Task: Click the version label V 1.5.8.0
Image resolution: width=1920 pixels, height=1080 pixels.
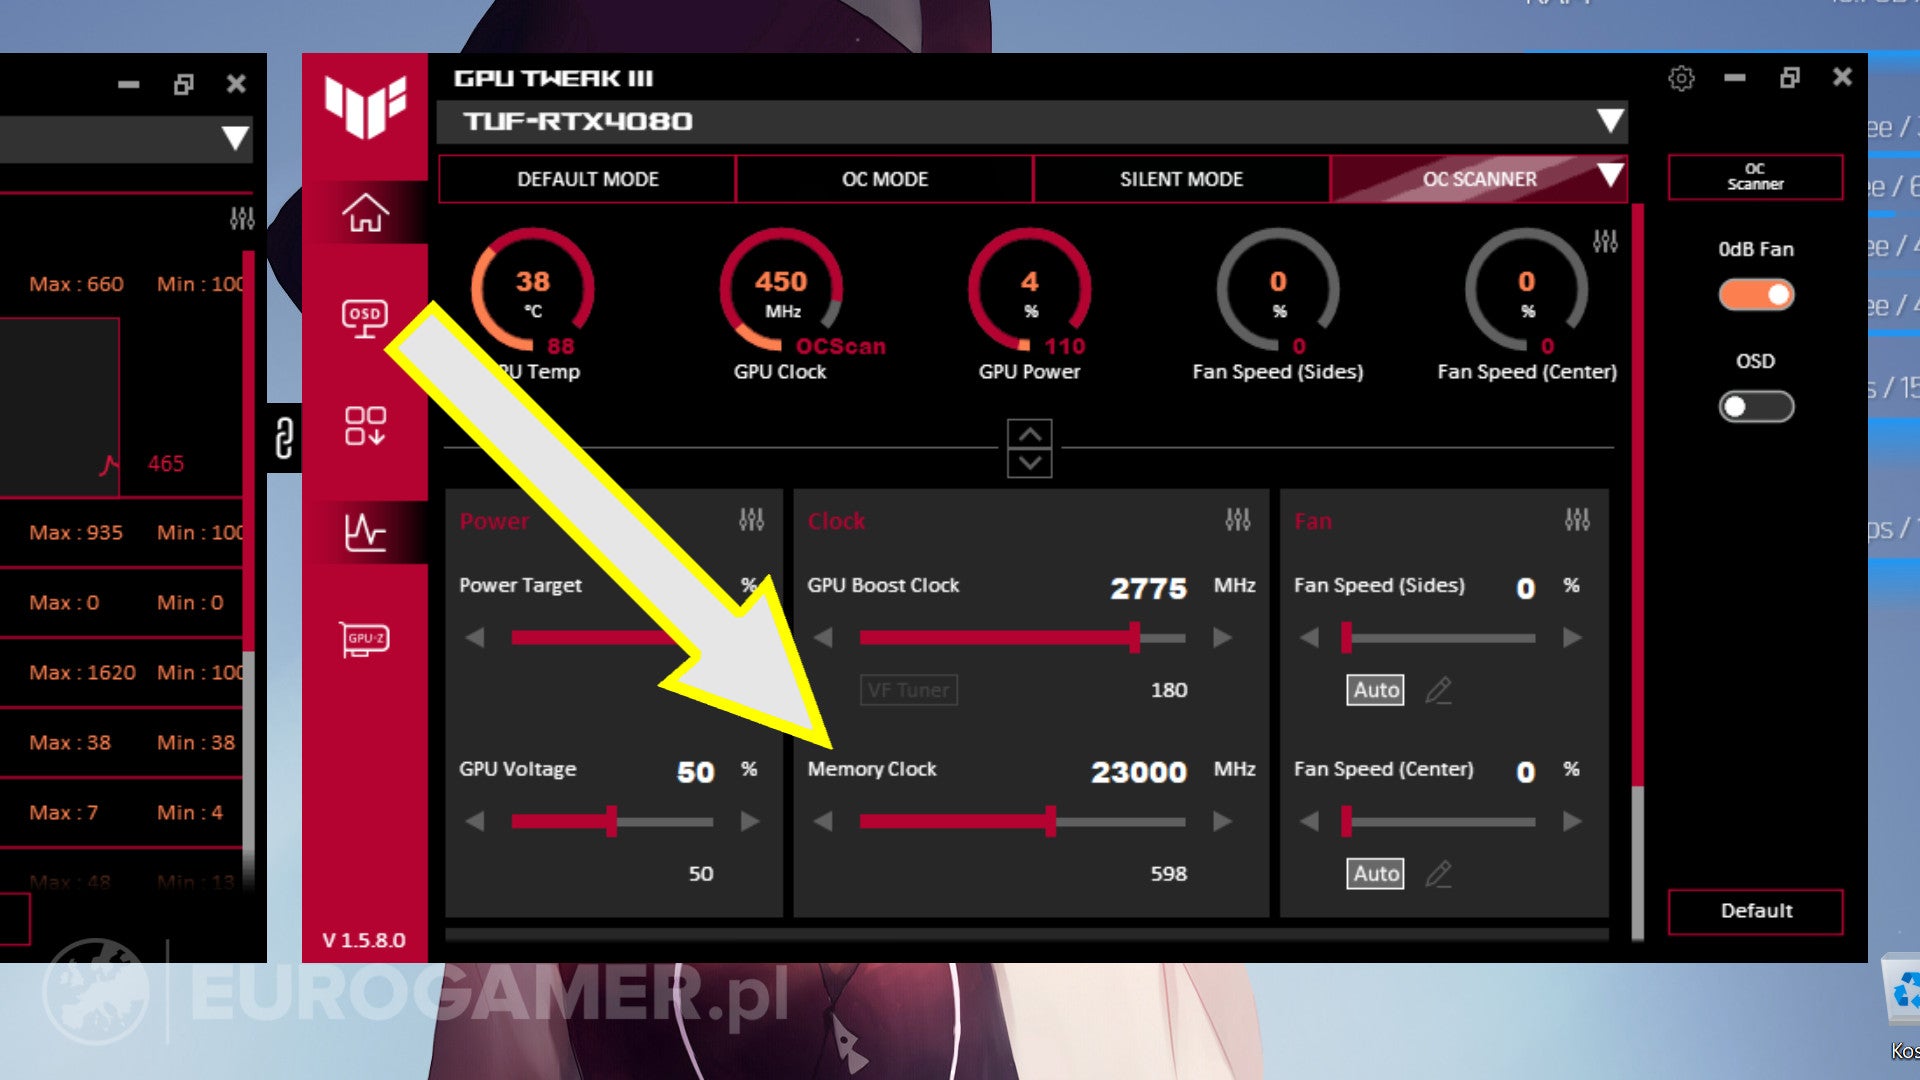Action: (364, 940)
